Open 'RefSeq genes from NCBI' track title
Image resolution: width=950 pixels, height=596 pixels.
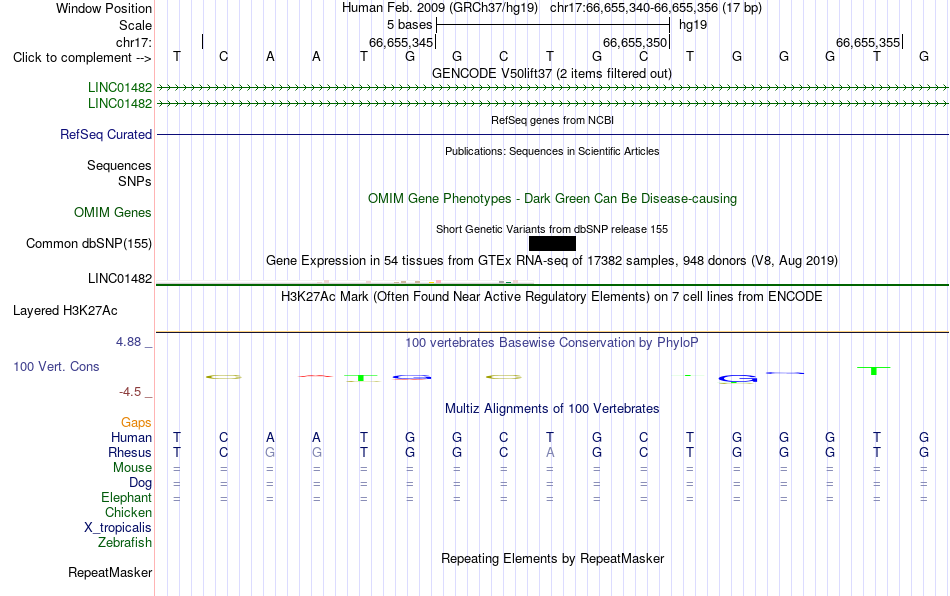point(552,120)
